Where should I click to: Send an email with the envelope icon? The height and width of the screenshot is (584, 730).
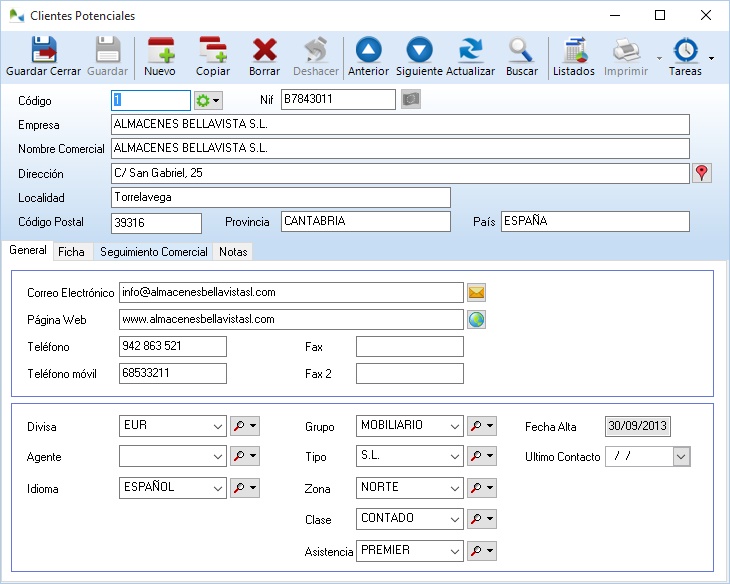[x=476, y=292]
